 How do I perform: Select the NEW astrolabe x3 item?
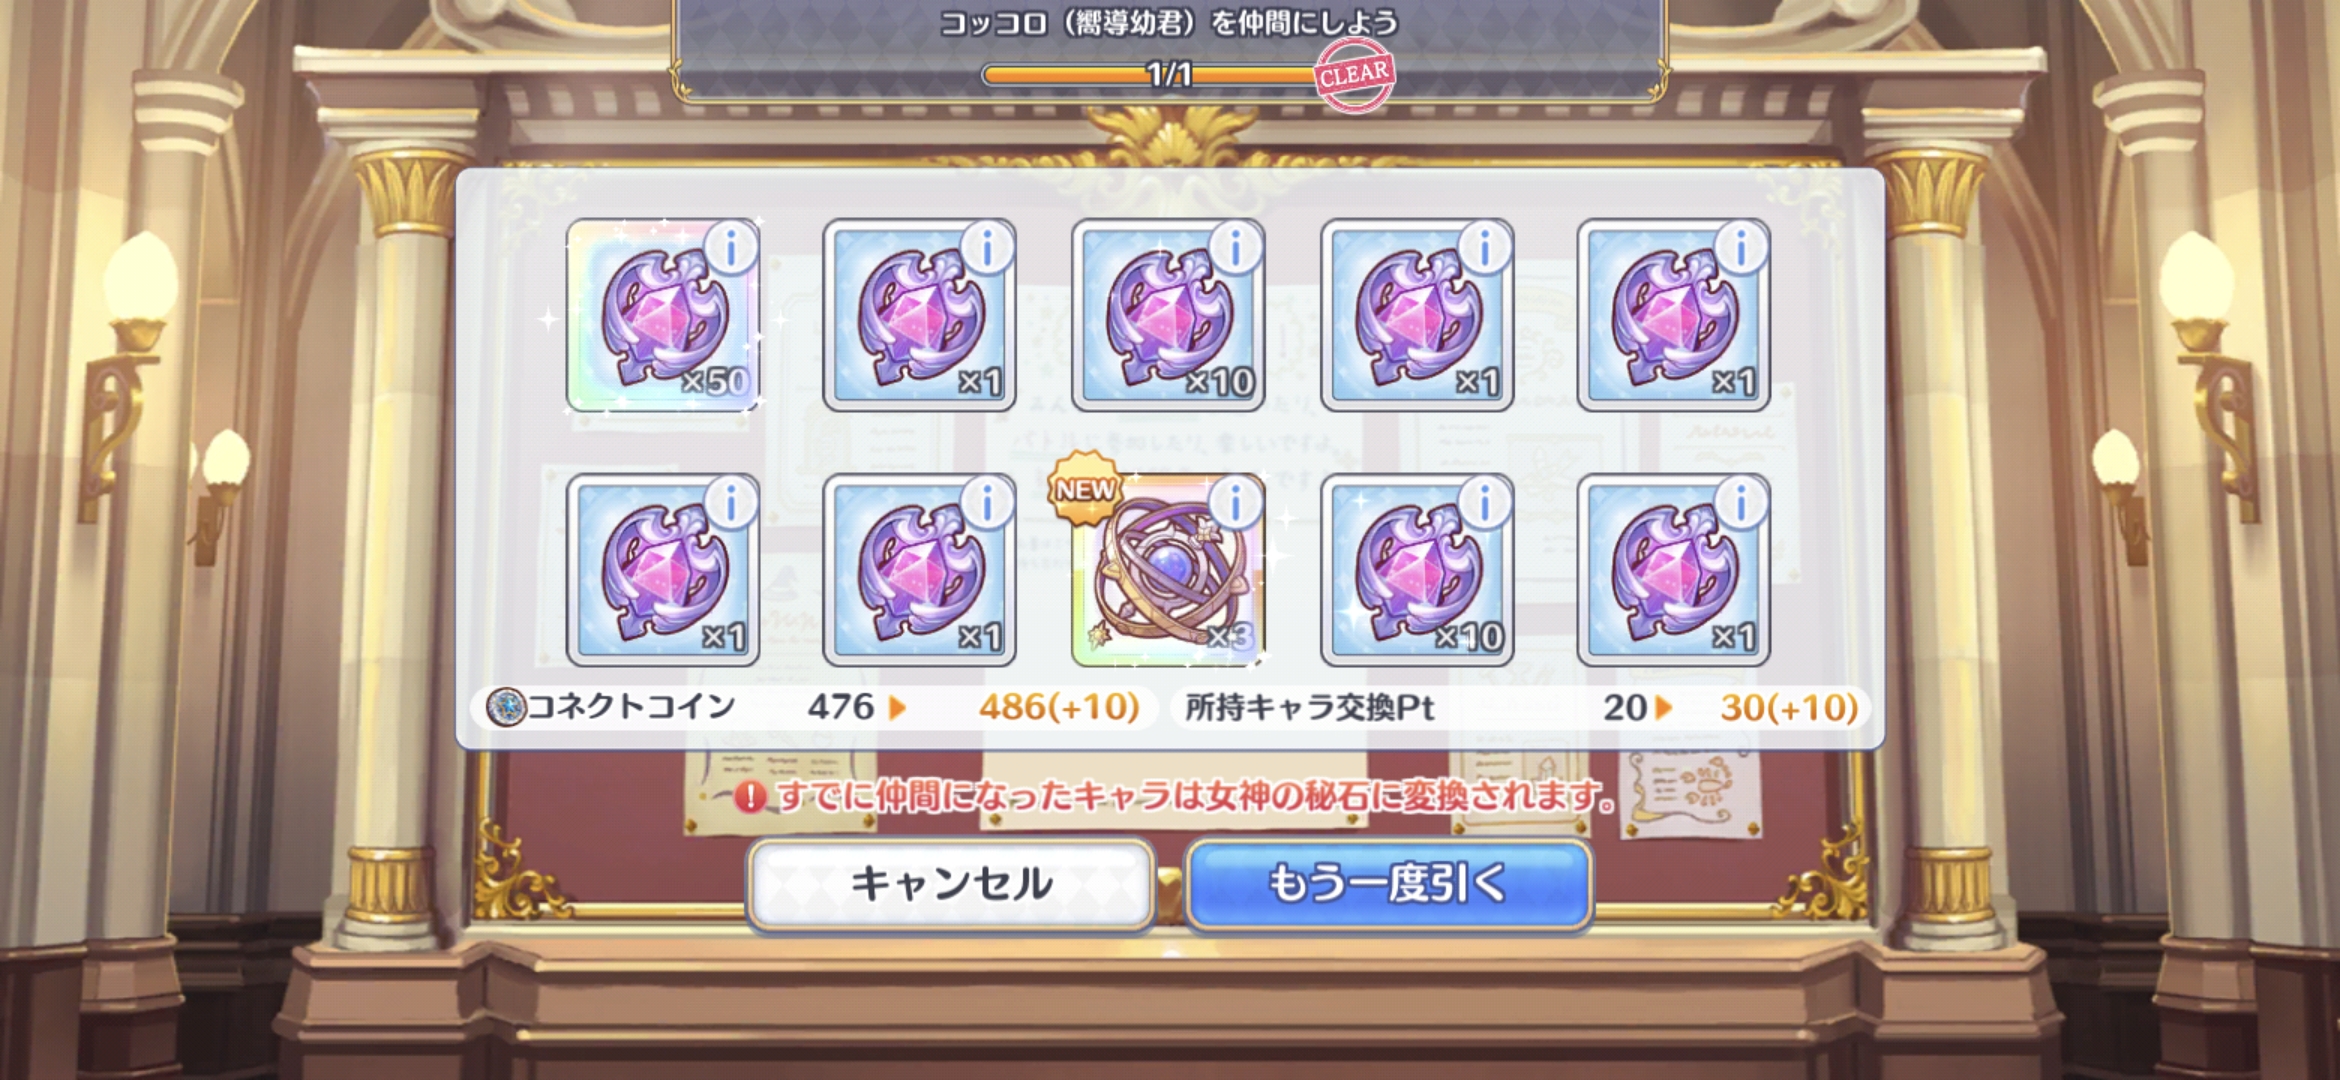(x=1168, y=570)
